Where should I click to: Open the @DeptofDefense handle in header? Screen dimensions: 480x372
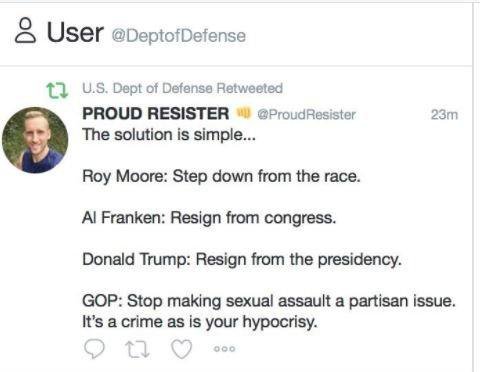click(x=179, y=36)
